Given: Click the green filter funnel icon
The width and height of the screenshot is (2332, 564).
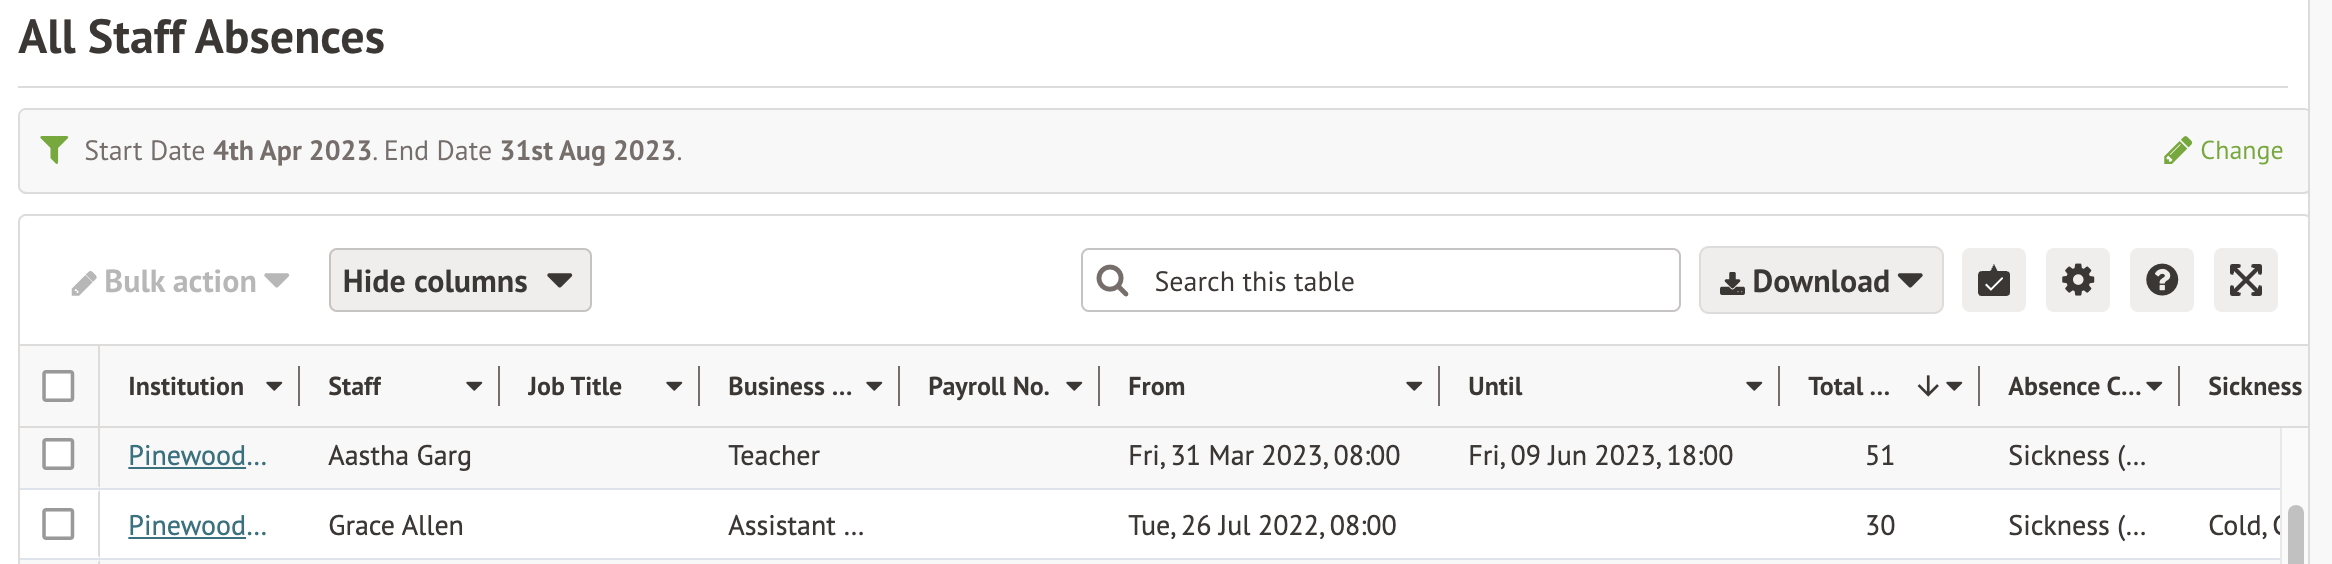Looking at the screenshot, I should pos(54,150).
